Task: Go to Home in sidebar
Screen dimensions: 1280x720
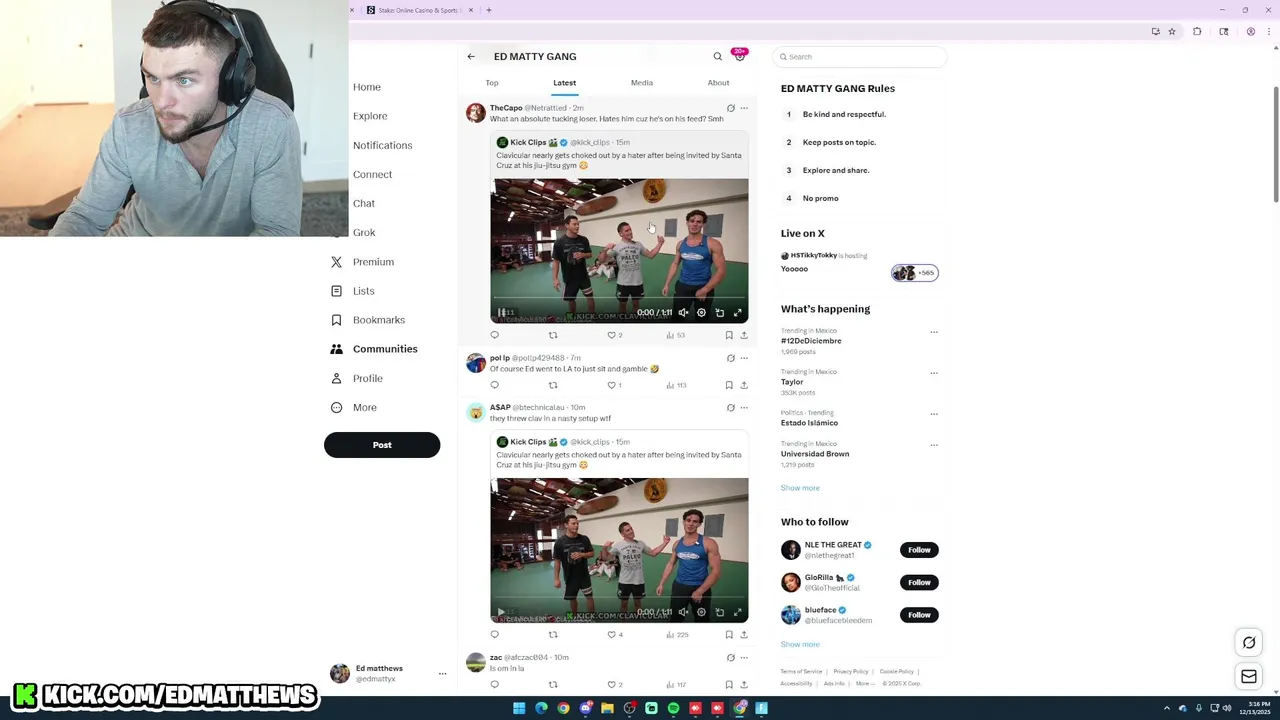Action: click(x=367, y=87)
